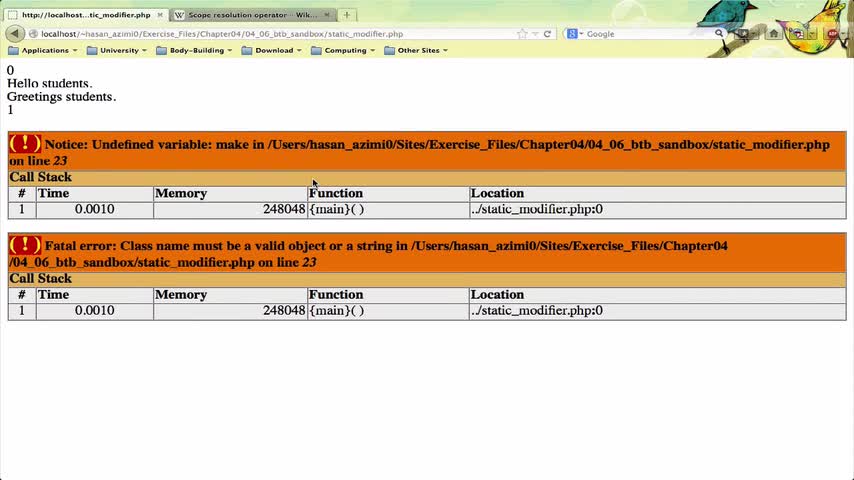This screenshot has height=480, width=854.
Task: Choose search engine via Google icon dropdown
Action: [575, 34]
